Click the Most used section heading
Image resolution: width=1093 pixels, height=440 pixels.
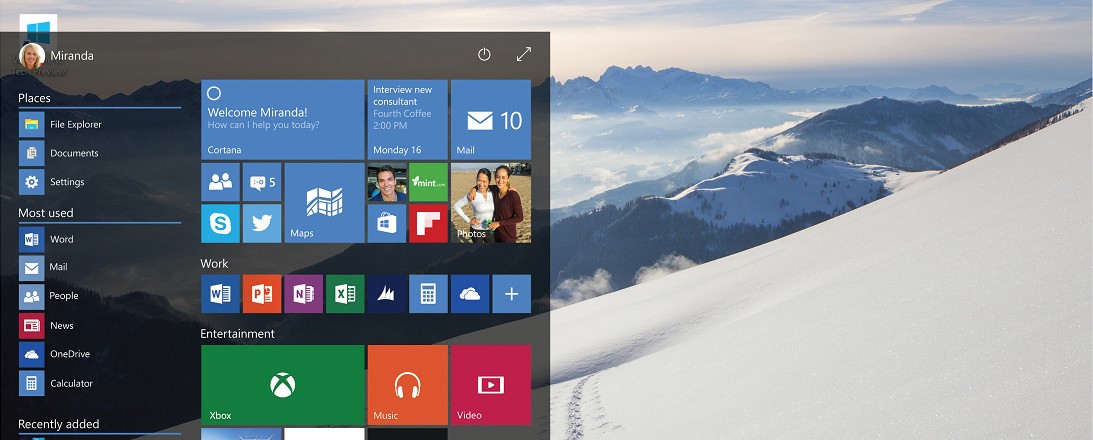45,213
